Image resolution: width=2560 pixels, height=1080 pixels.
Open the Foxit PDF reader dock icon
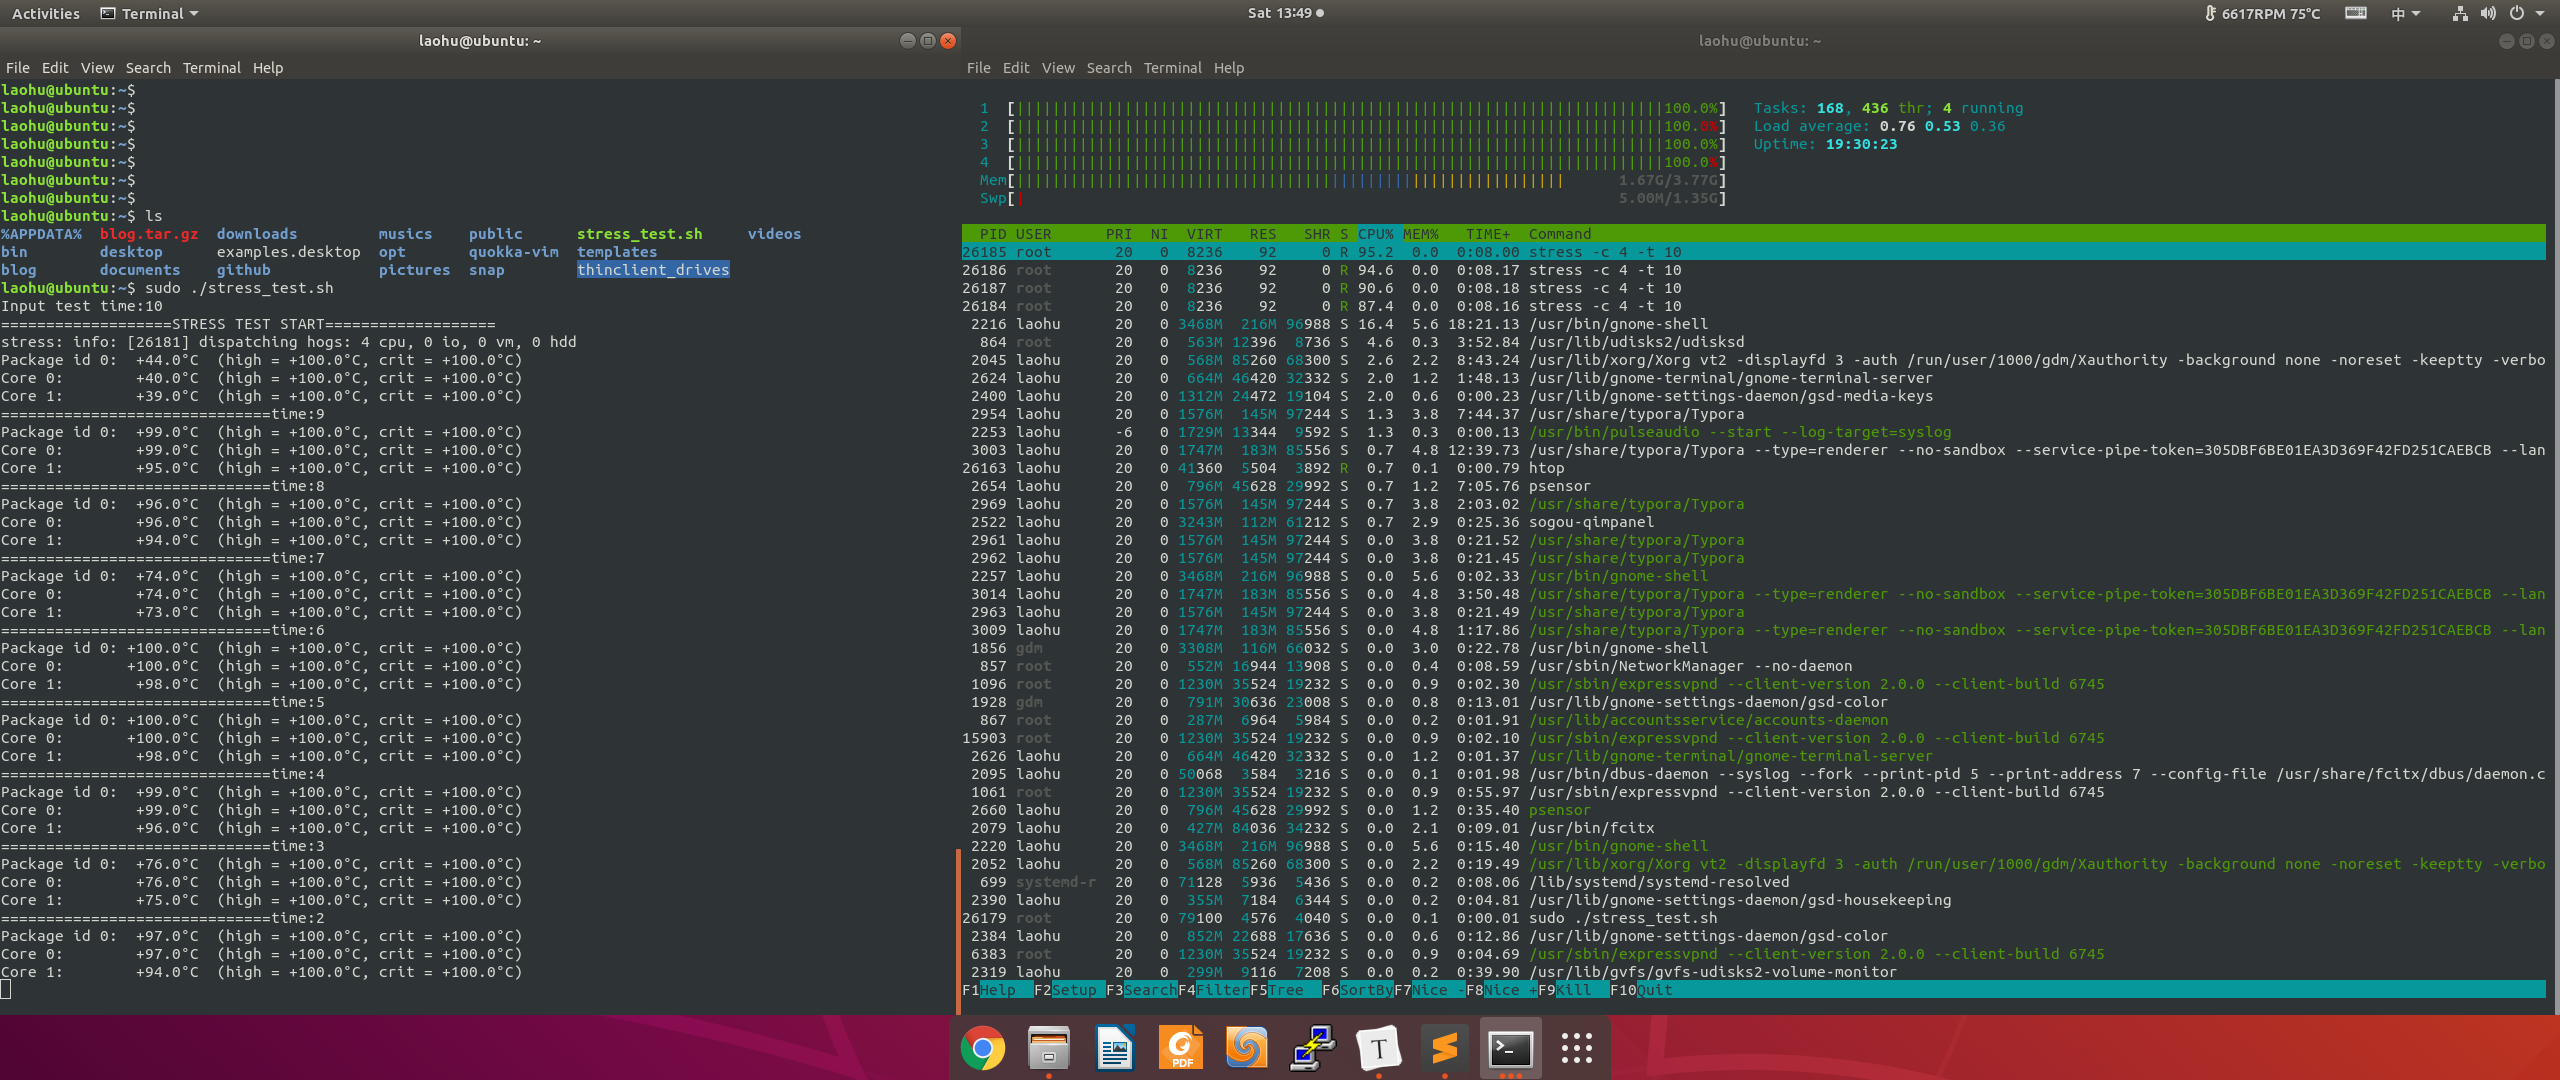click(1180, 1048)
